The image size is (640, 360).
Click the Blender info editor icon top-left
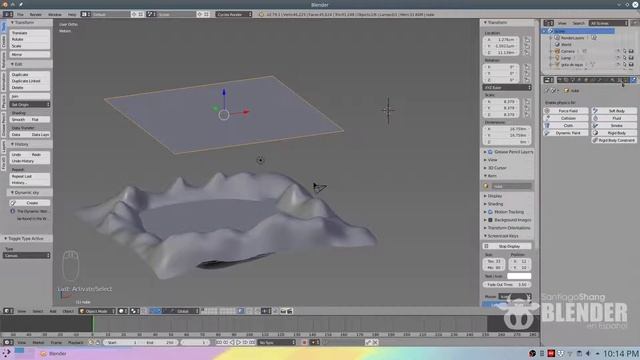pyautogui.click(x=7, y=14)
